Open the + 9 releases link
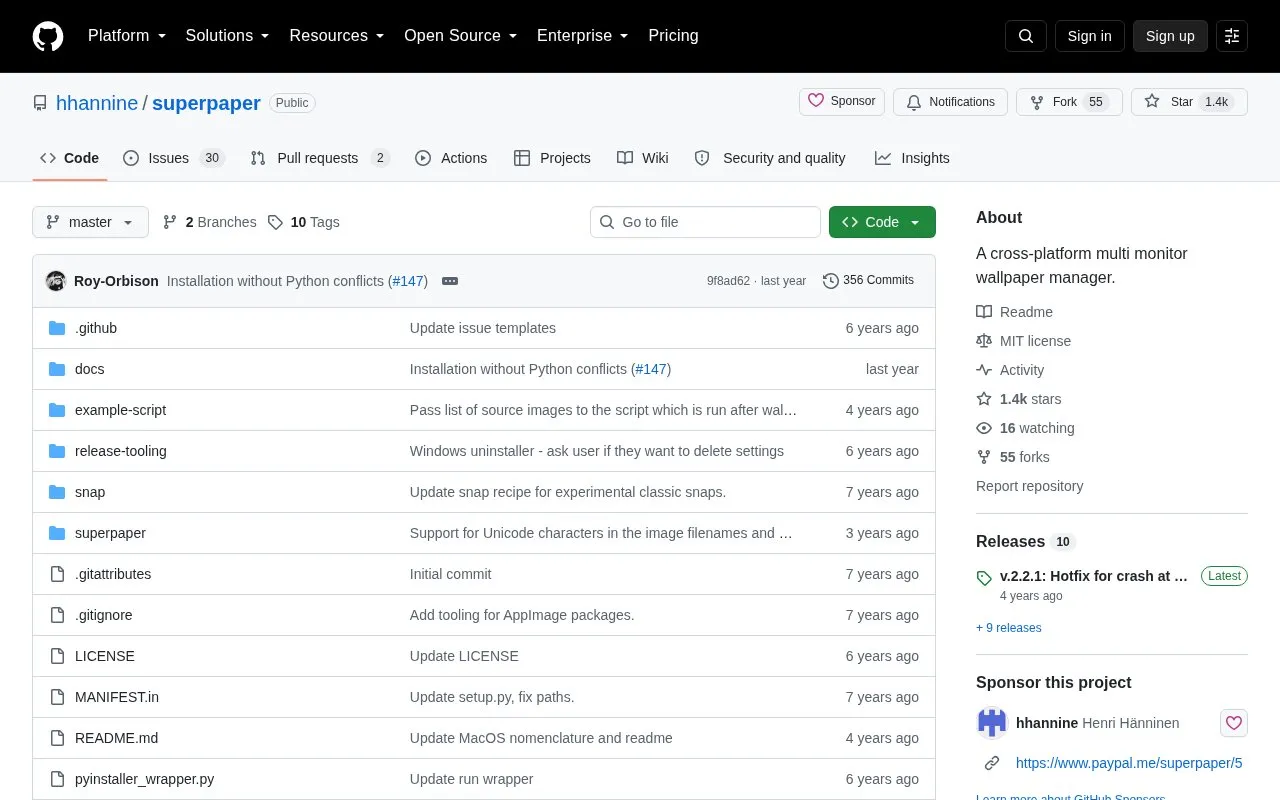Image resolution: width=1280 pixels, height=800 pixels. pyautogui.click(x=1009, y=628)
